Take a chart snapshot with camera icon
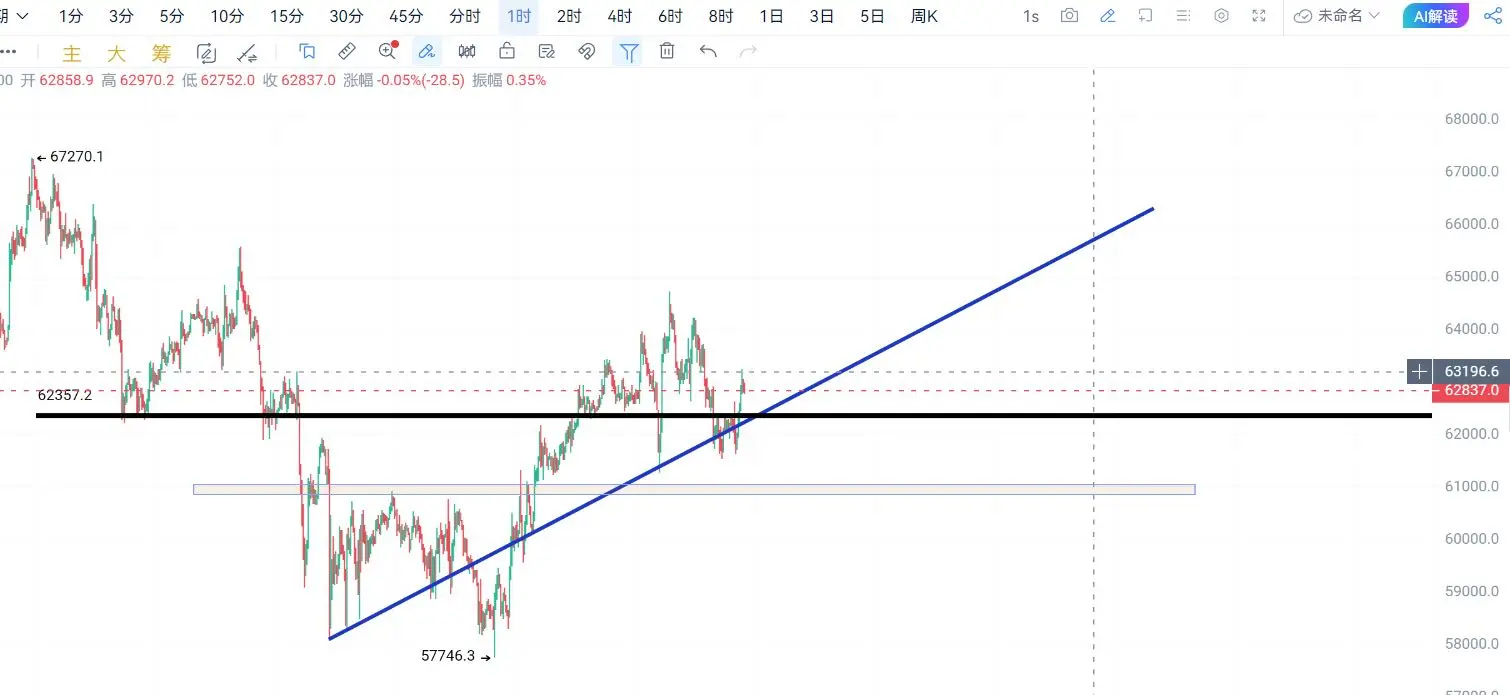The height and width of the screenshot is (695, 1510). coord(1070,16)
